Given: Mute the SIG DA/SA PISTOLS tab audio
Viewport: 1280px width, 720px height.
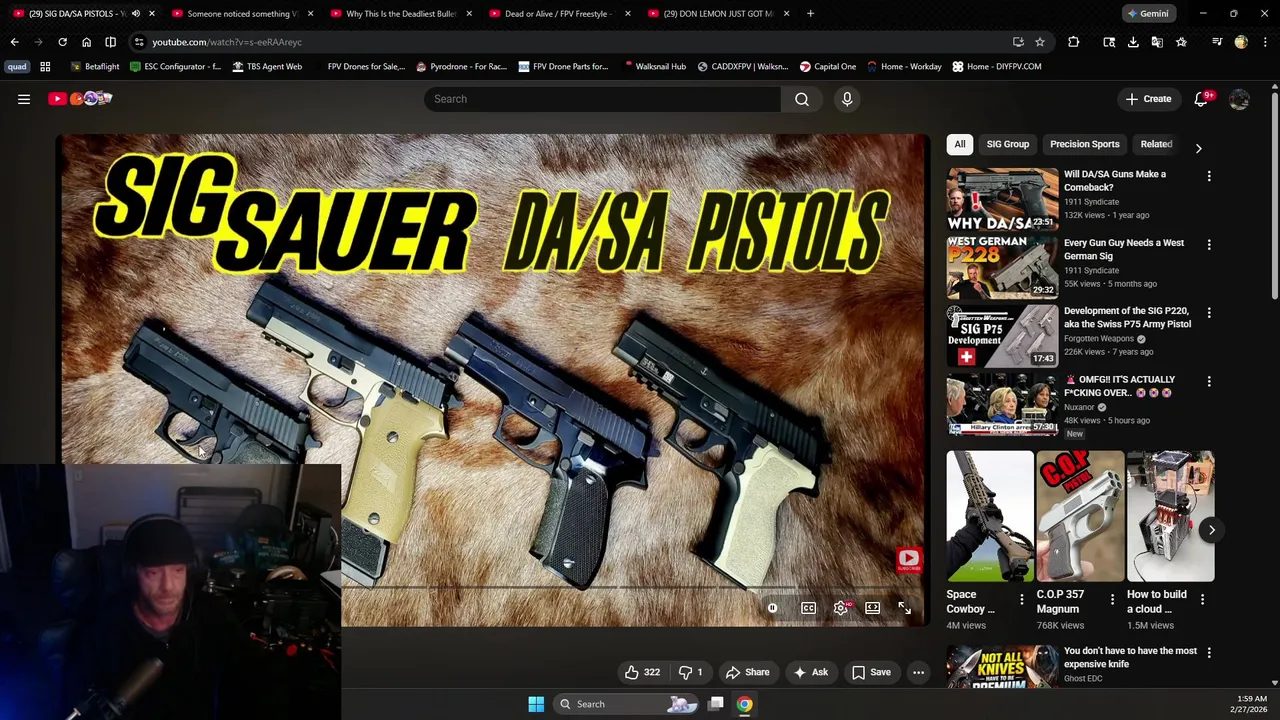Looking at the screenshot, I should click(136, 14).
